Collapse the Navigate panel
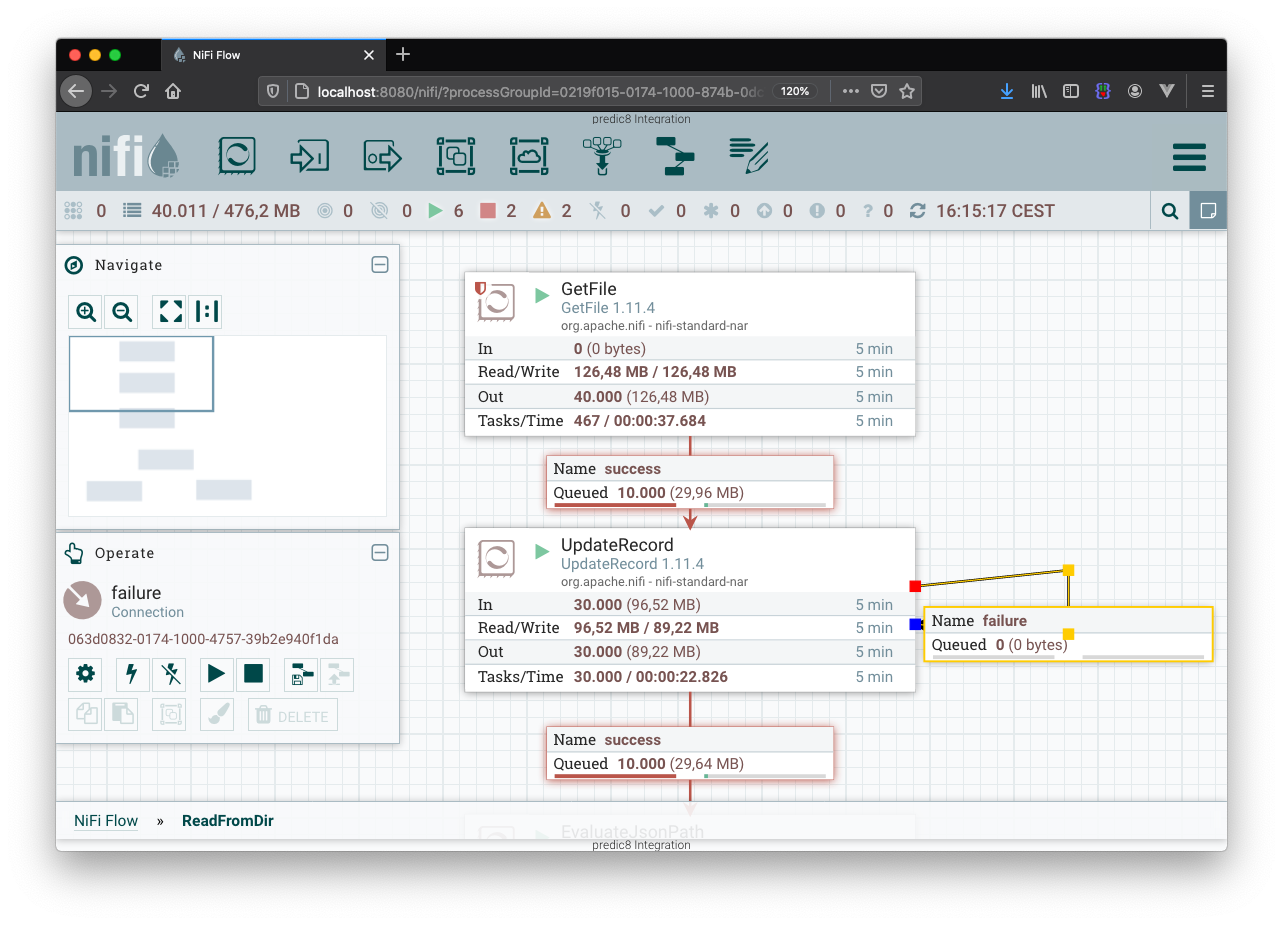This screenshot has height=925, width=1283. click(x=380, y=265)
